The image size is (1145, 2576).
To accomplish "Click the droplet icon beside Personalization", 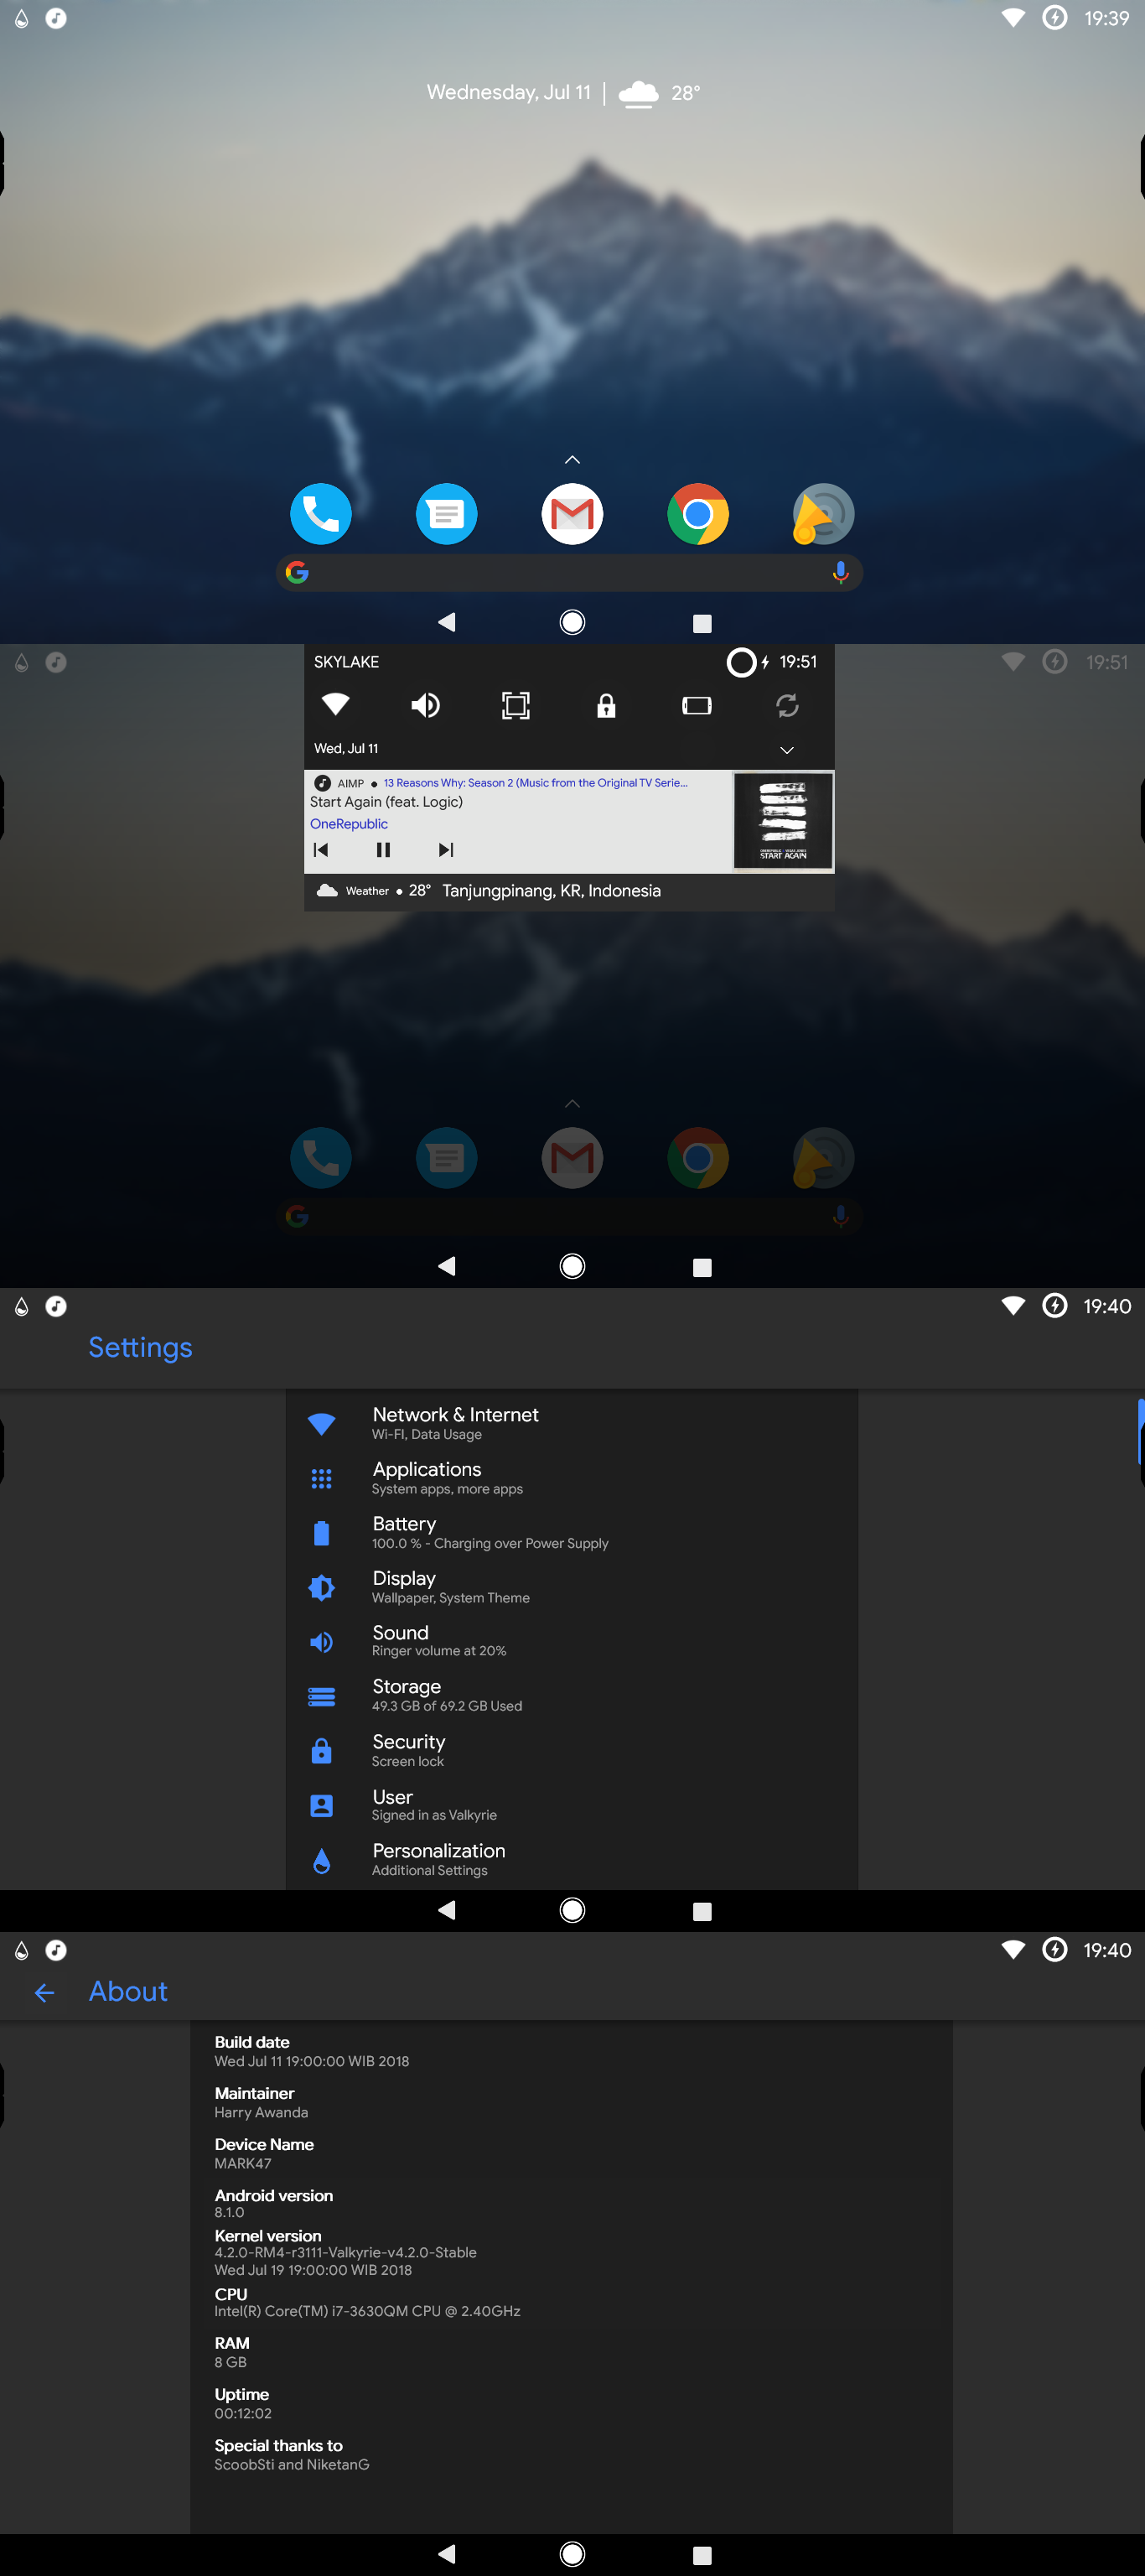I will [321, 1860].
